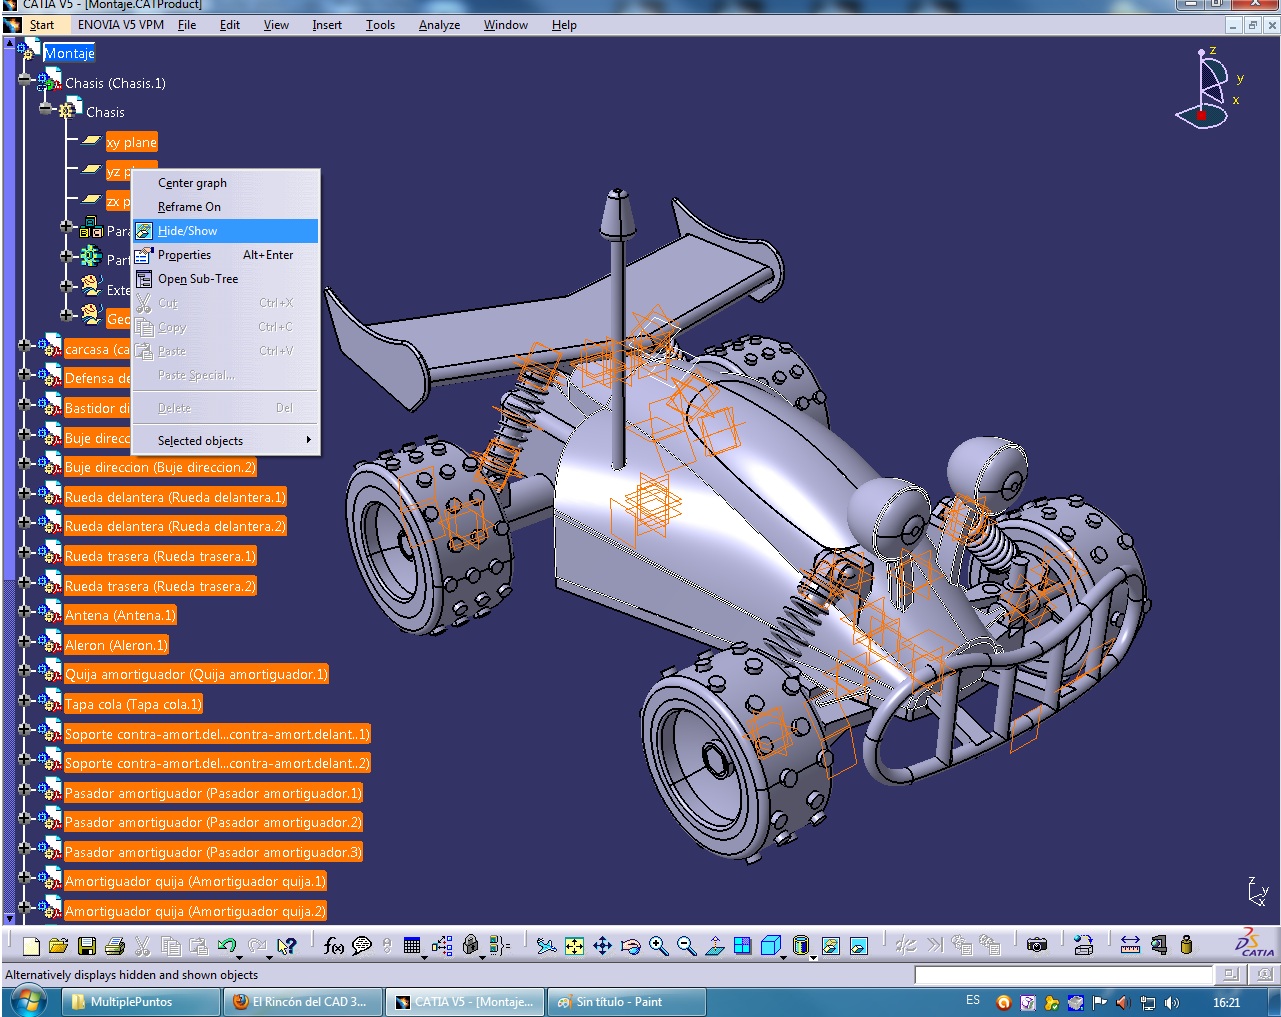Fit All In view icon
Screen dimensions: 1281x1017
574,945
